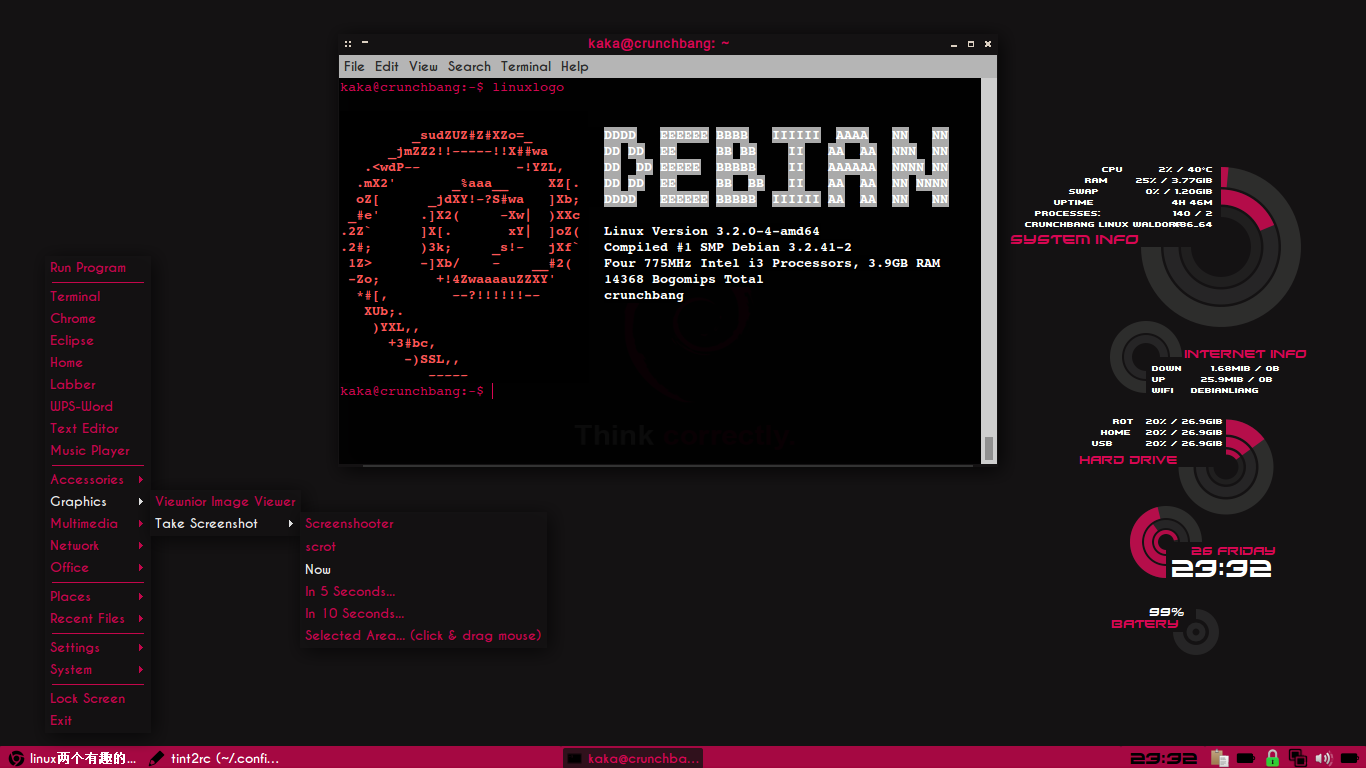Viewport: 1366px width, 768px height.
Task: Select Screenshooter in the screenshot submenu
Action: click(423, 523)
